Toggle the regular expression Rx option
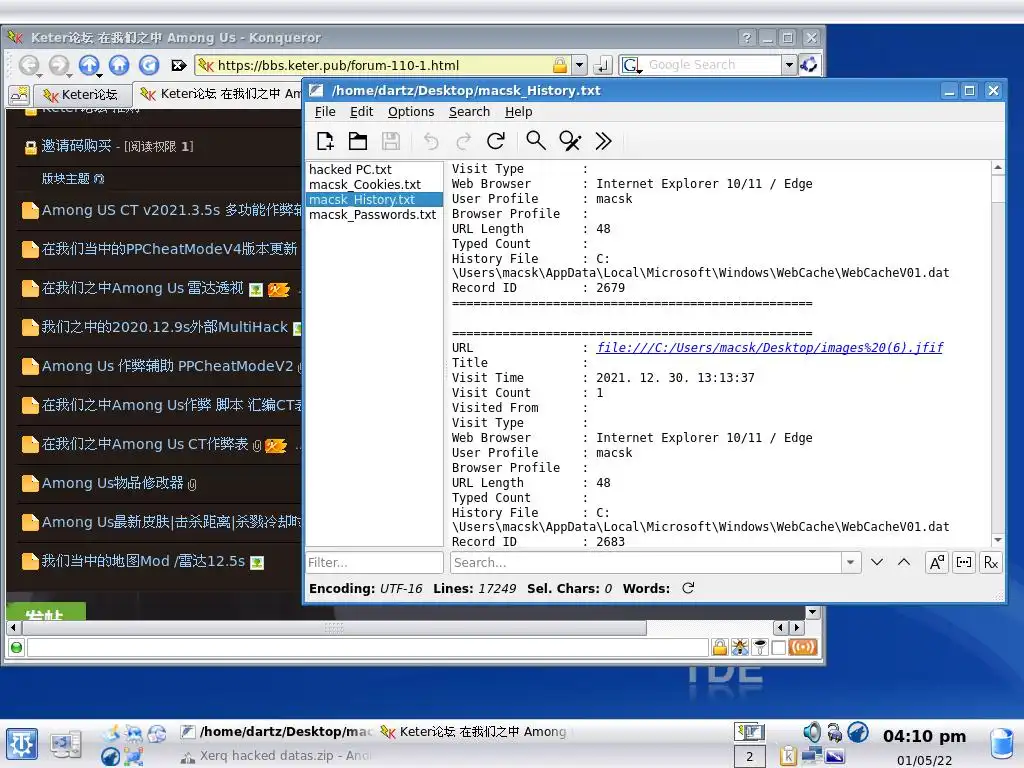 pos(991,562)
